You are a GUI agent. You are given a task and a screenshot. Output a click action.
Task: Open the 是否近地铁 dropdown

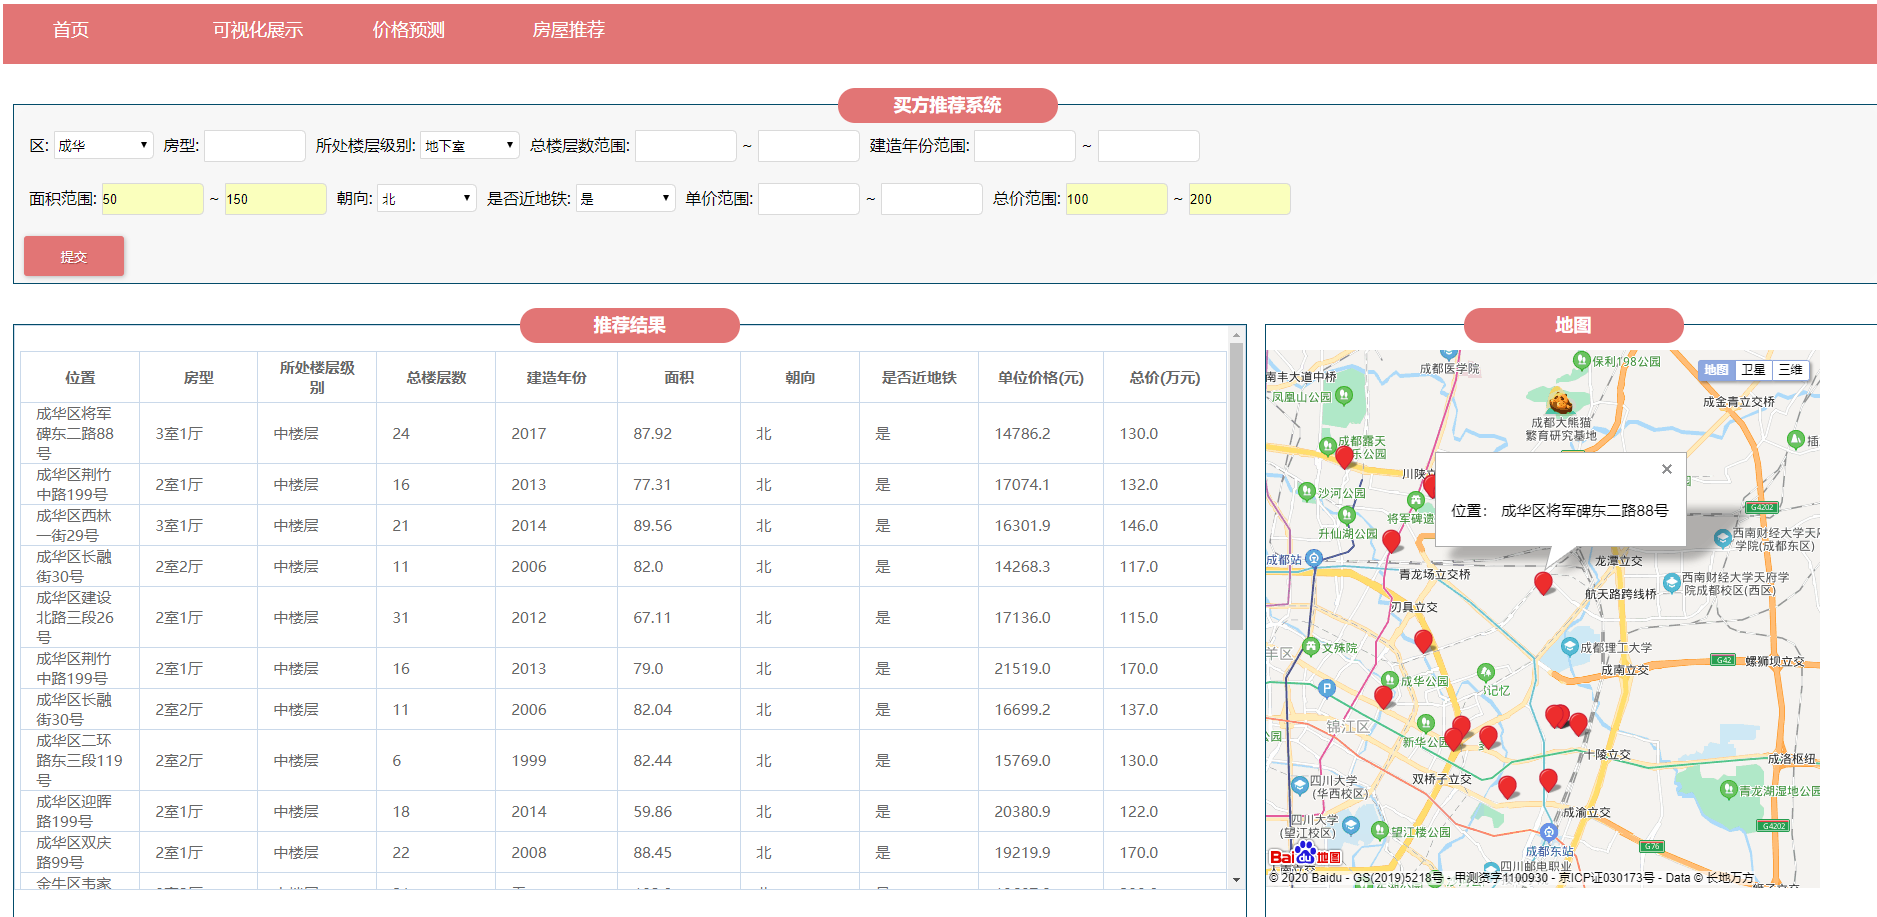coord(626,198)
